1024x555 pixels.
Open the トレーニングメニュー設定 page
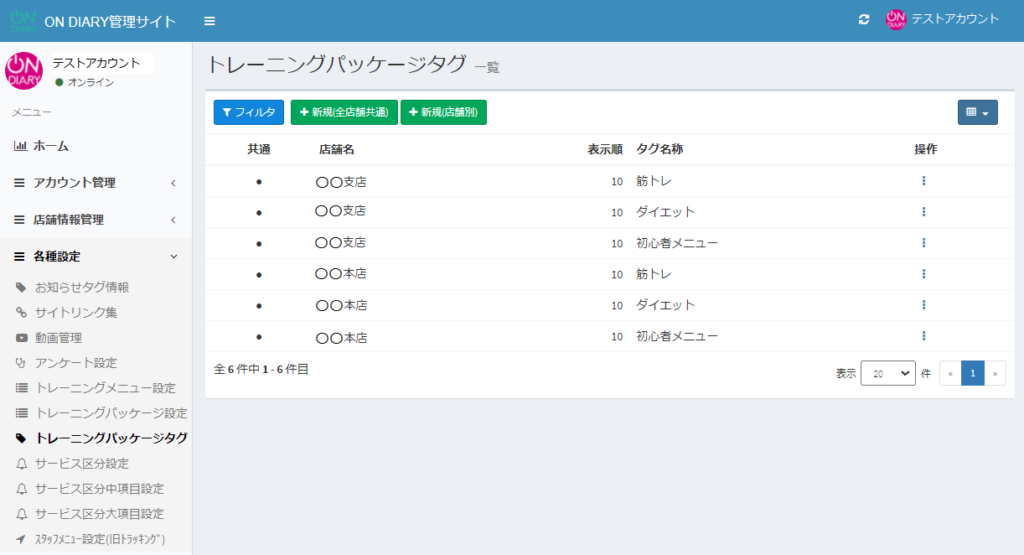(105, 388)
